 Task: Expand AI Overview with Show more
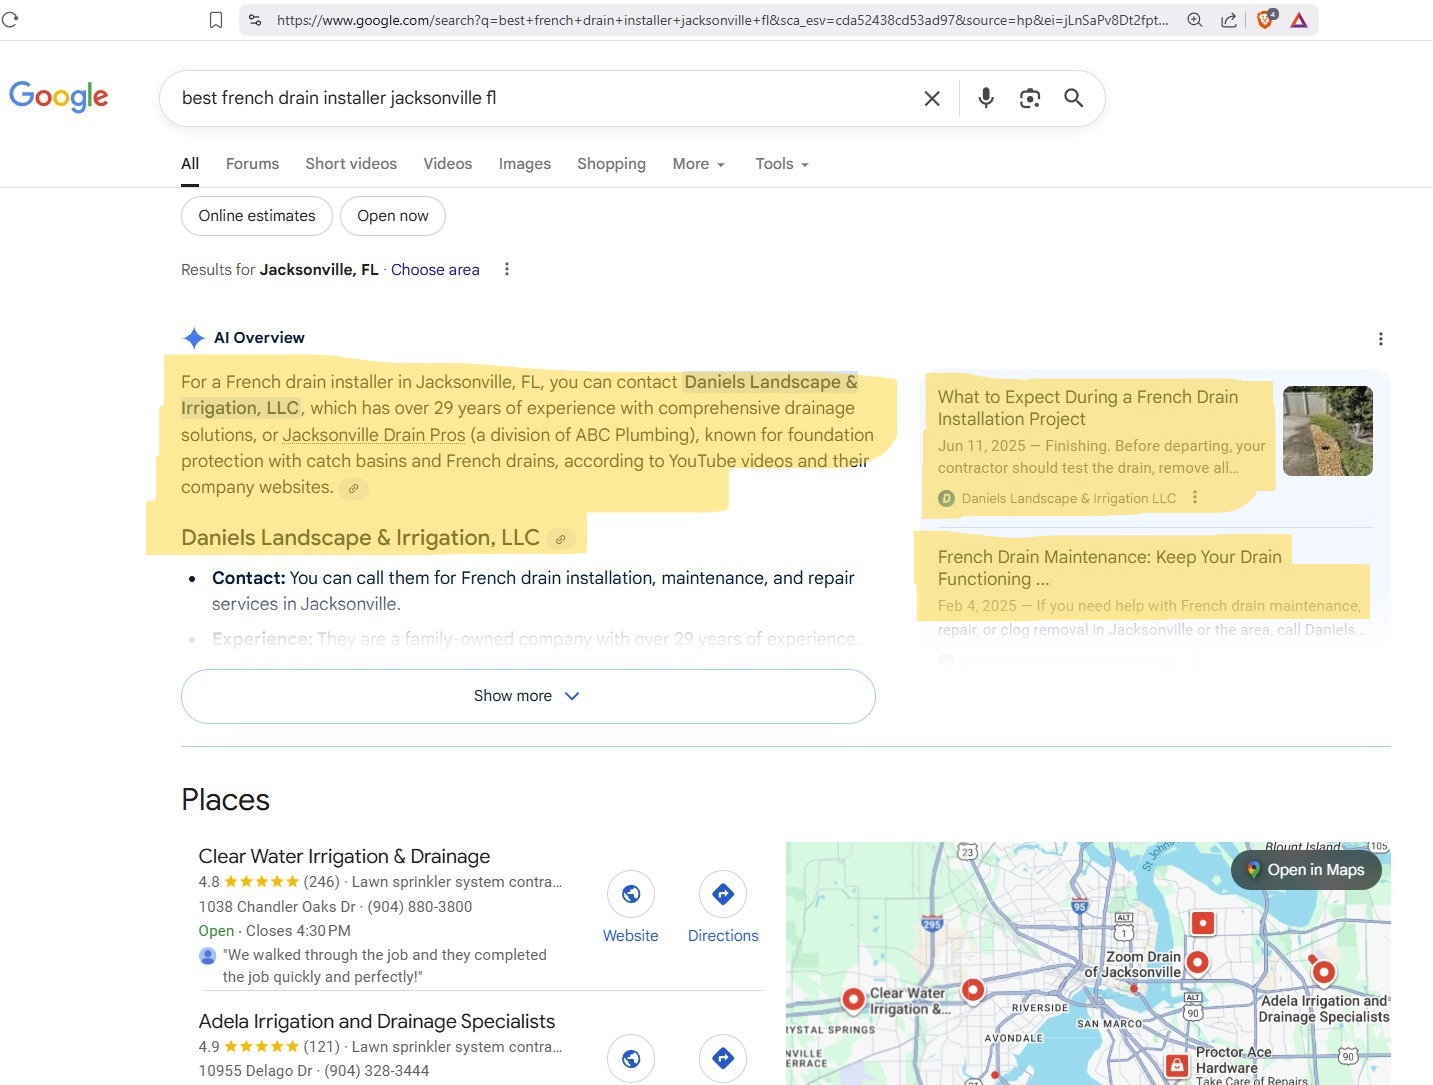click(528, 696)
